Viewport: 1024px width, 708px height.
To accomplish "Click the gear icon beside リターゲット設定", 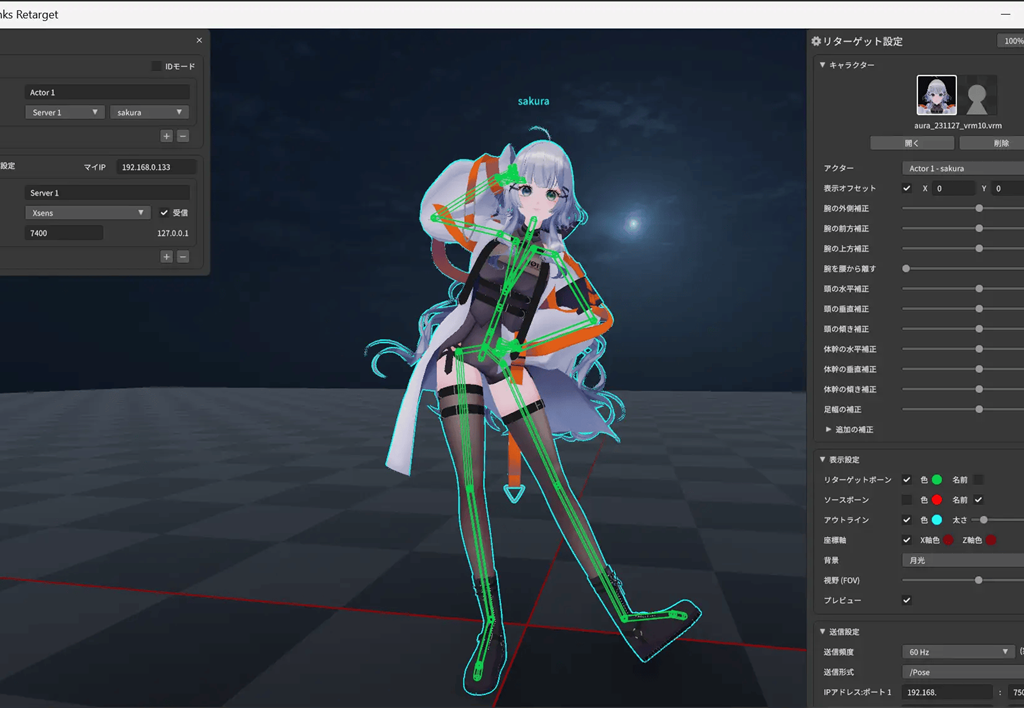I will coord(816,41).
